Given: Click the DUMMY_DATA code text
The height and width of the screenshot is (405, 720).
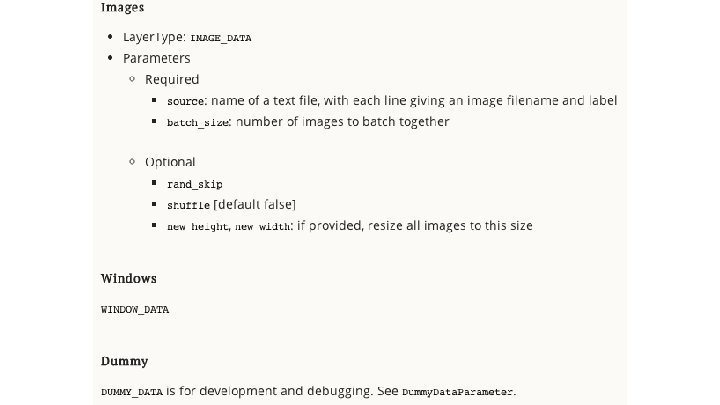Looking at the screenshot, I should [x=132, y=392].
